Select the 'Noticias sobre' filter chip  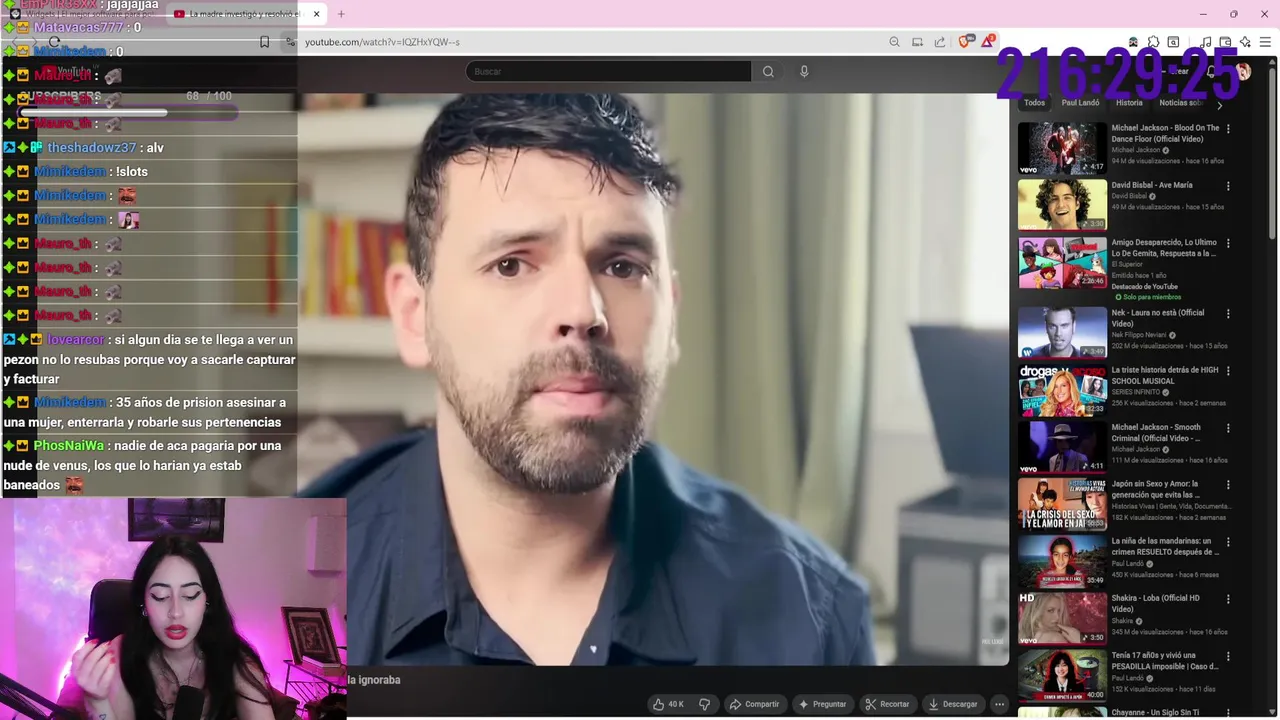[x=1181, y=103]
